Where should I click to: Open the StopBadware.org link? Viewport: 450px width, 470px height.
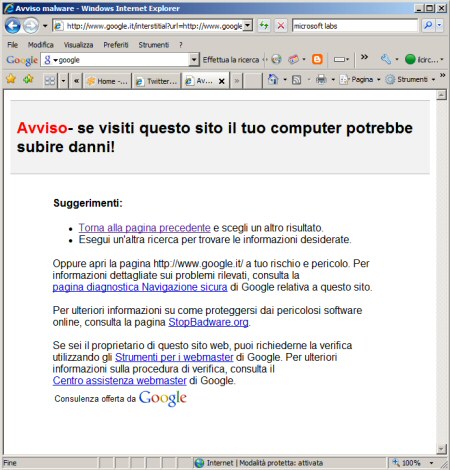tap(208, 322)
